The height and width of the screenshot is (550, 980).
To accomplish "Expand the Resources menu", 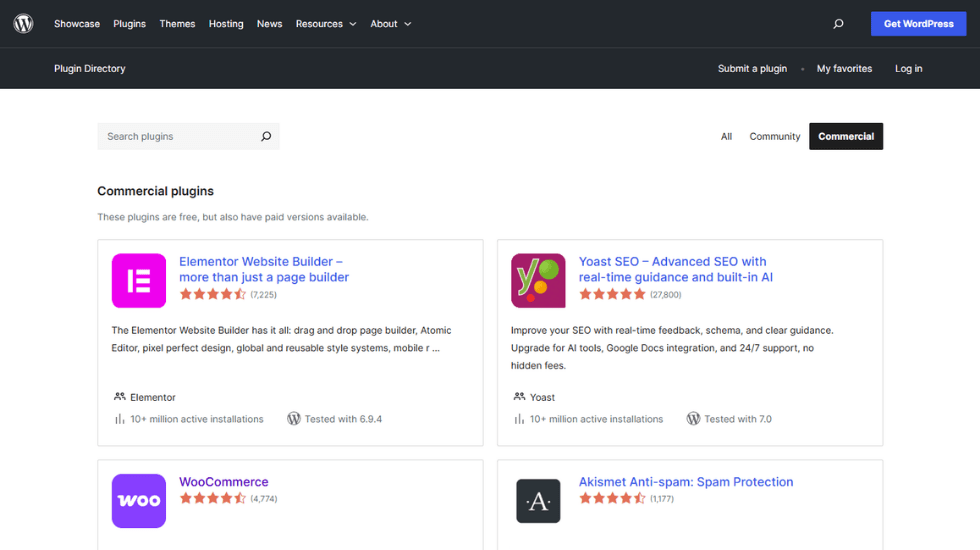I will (x=326, y=24).
